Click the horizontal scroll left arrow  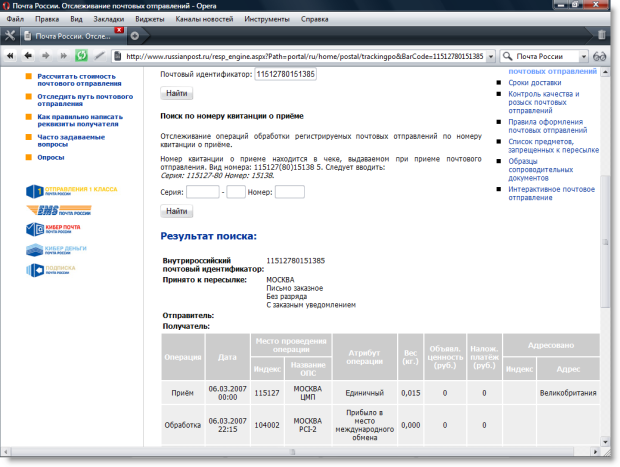(x=6, y=452)
